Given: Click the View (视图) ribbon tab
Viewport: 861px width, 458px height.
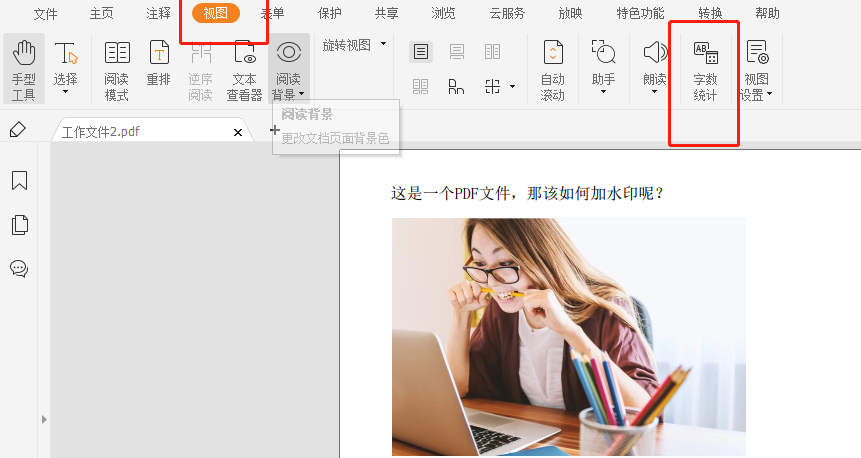Looking at the screenshot, I should (216, 13).
